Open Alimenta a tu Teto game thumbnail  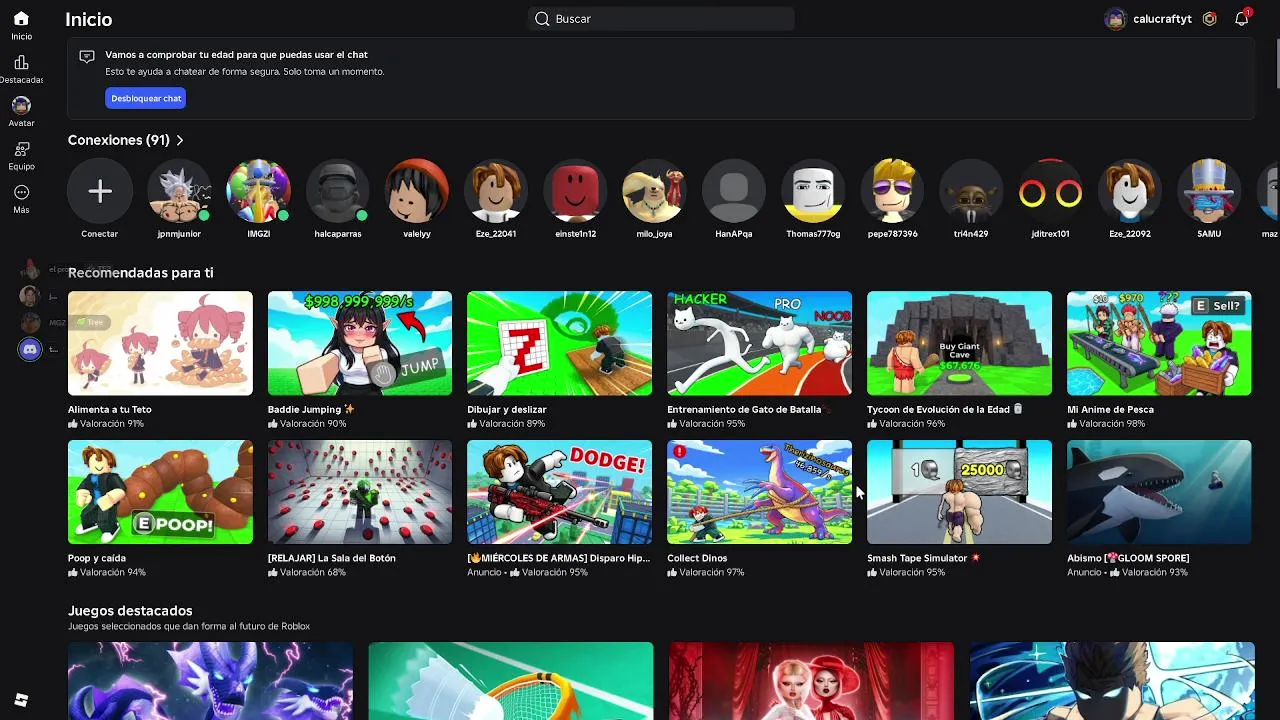tap(160, 343)
